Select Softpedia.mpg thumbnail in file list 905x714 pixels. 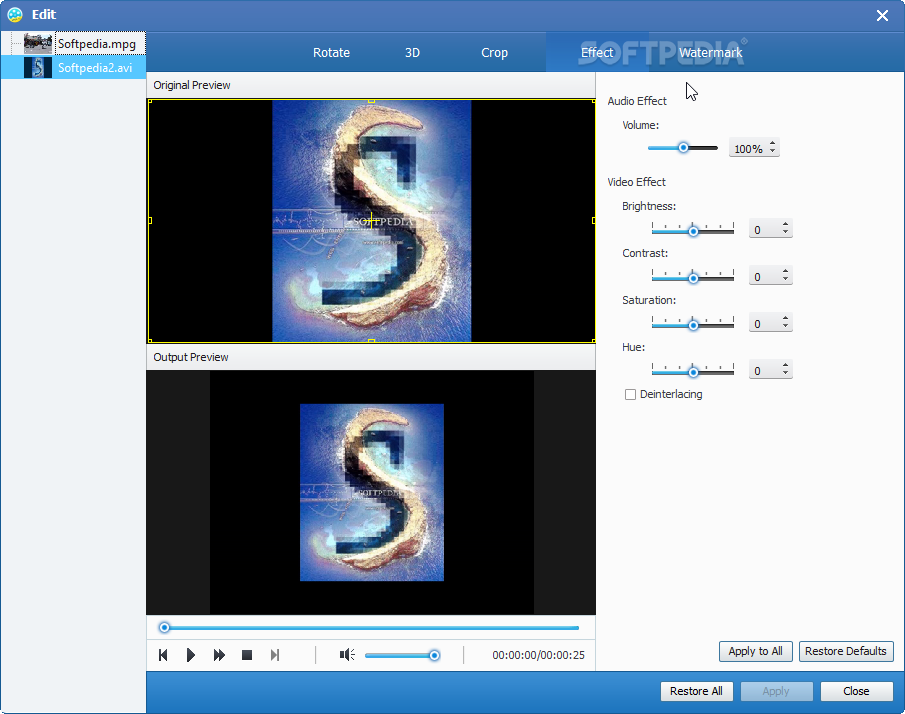(x=38, y=44)
